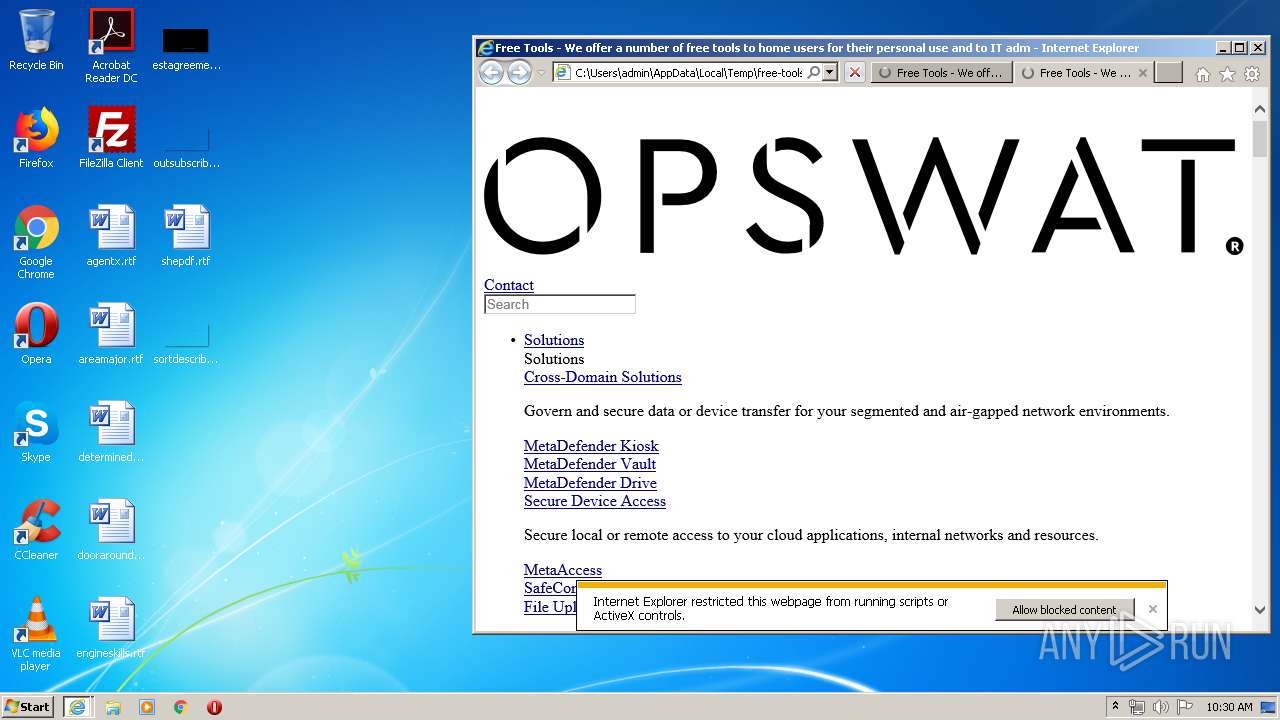
Task: Select agentx.rtf document
Action: pyautogui.click(x=111, y=236)
